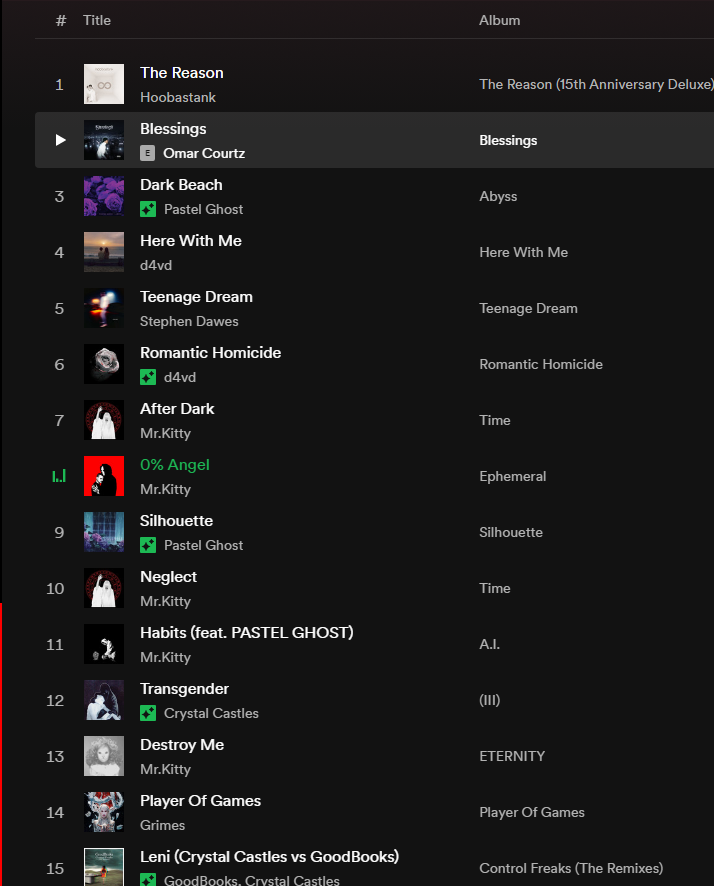Open the album 'Abyss'
The image size is (714, 886).
coord(498,196)
